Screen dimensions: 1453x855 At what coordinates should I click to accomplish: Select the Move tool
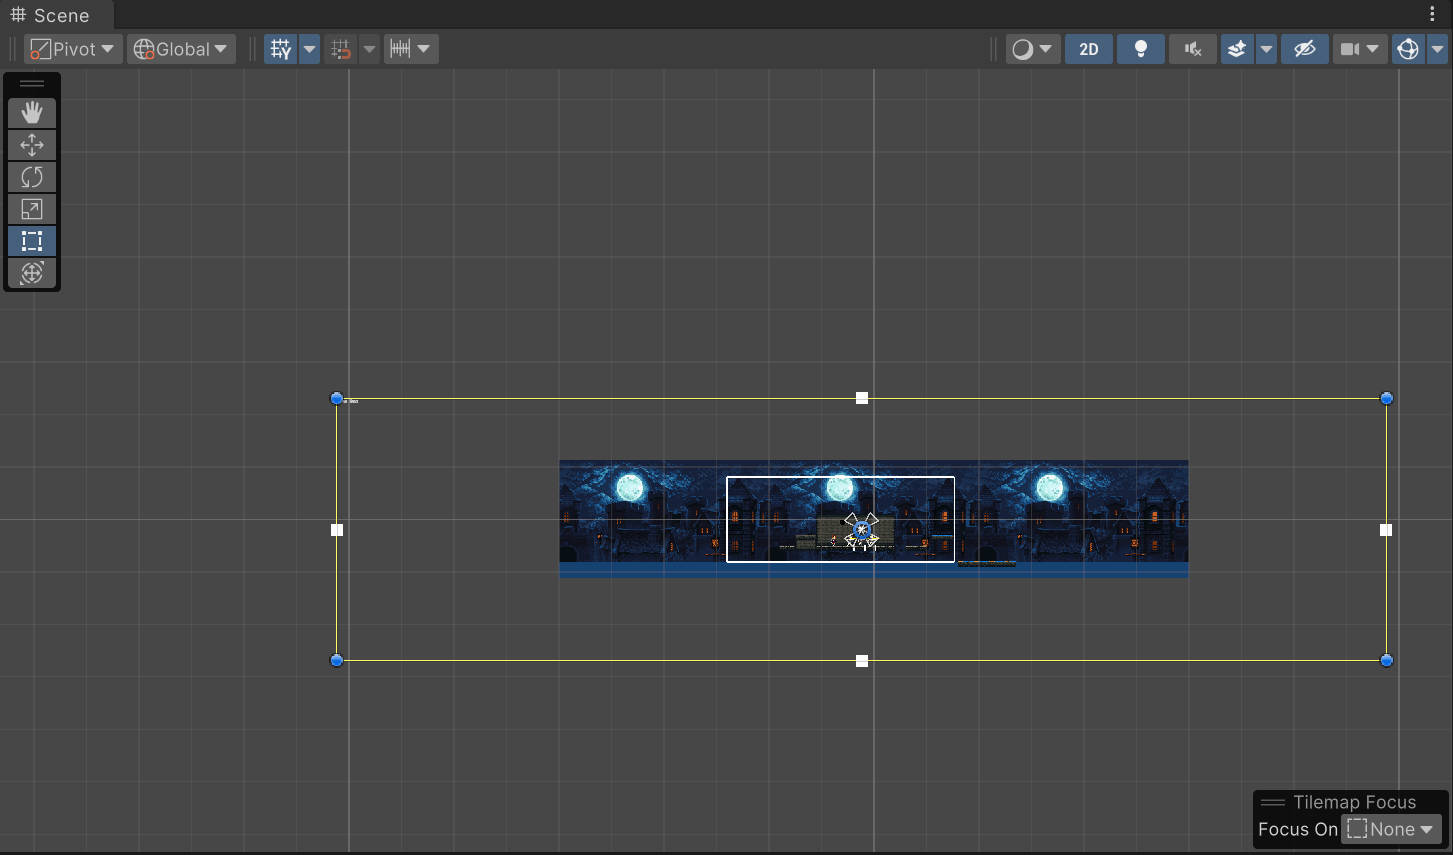[x=32, y=145]
